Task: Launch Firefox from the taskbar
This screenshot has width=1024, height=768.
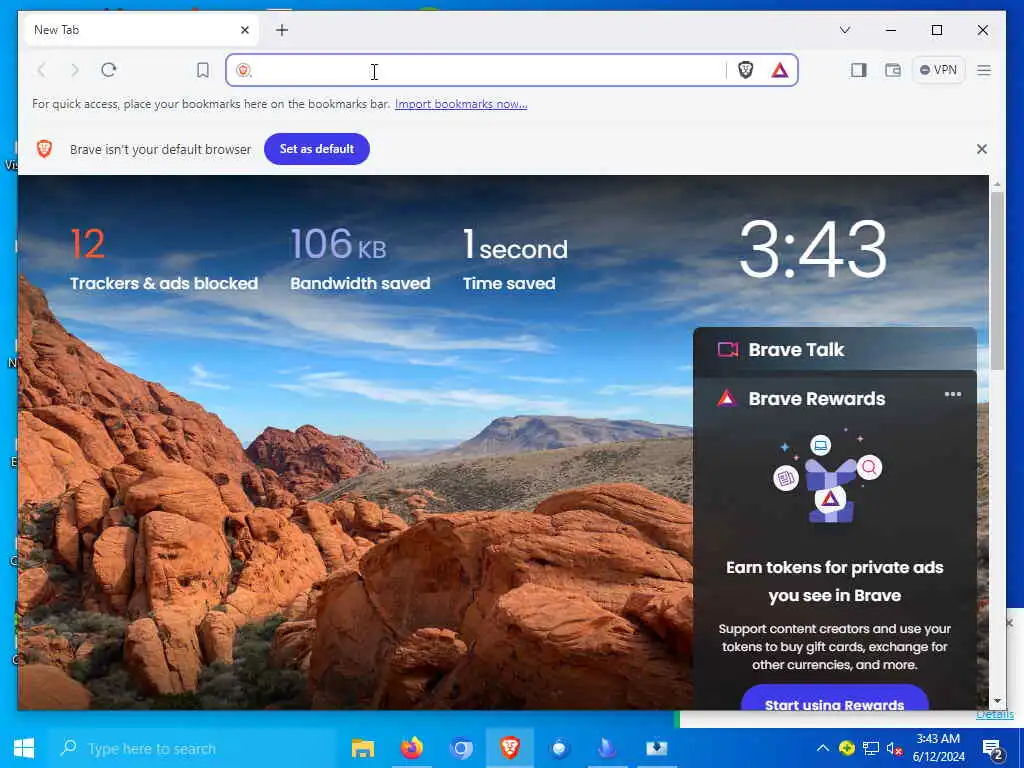Action: coord(412,748)
